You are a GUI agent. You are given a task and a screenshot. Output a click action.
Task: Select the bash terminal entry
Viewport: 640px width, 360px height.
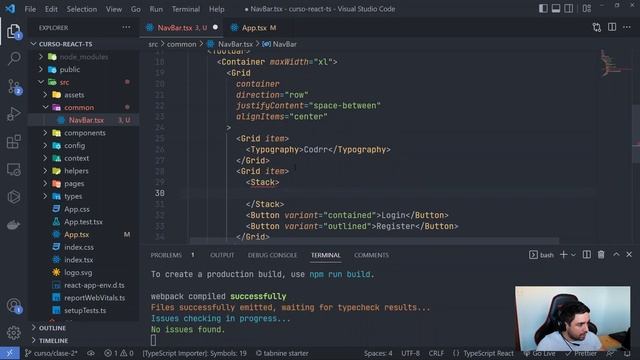coord(541,255)
